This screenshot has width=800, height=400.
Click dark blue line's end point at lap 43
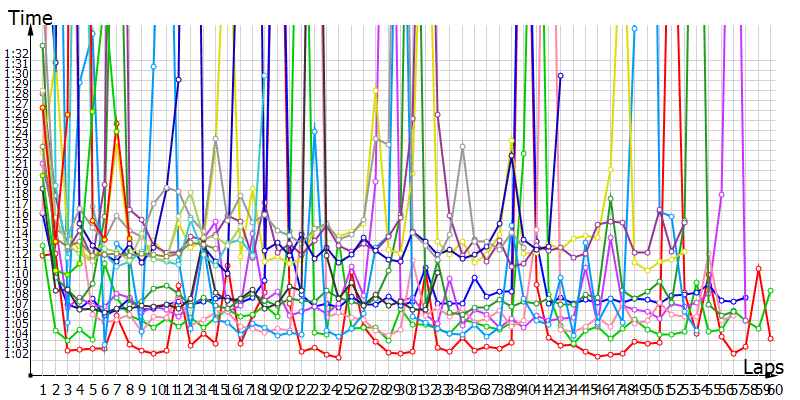[561, 75]
